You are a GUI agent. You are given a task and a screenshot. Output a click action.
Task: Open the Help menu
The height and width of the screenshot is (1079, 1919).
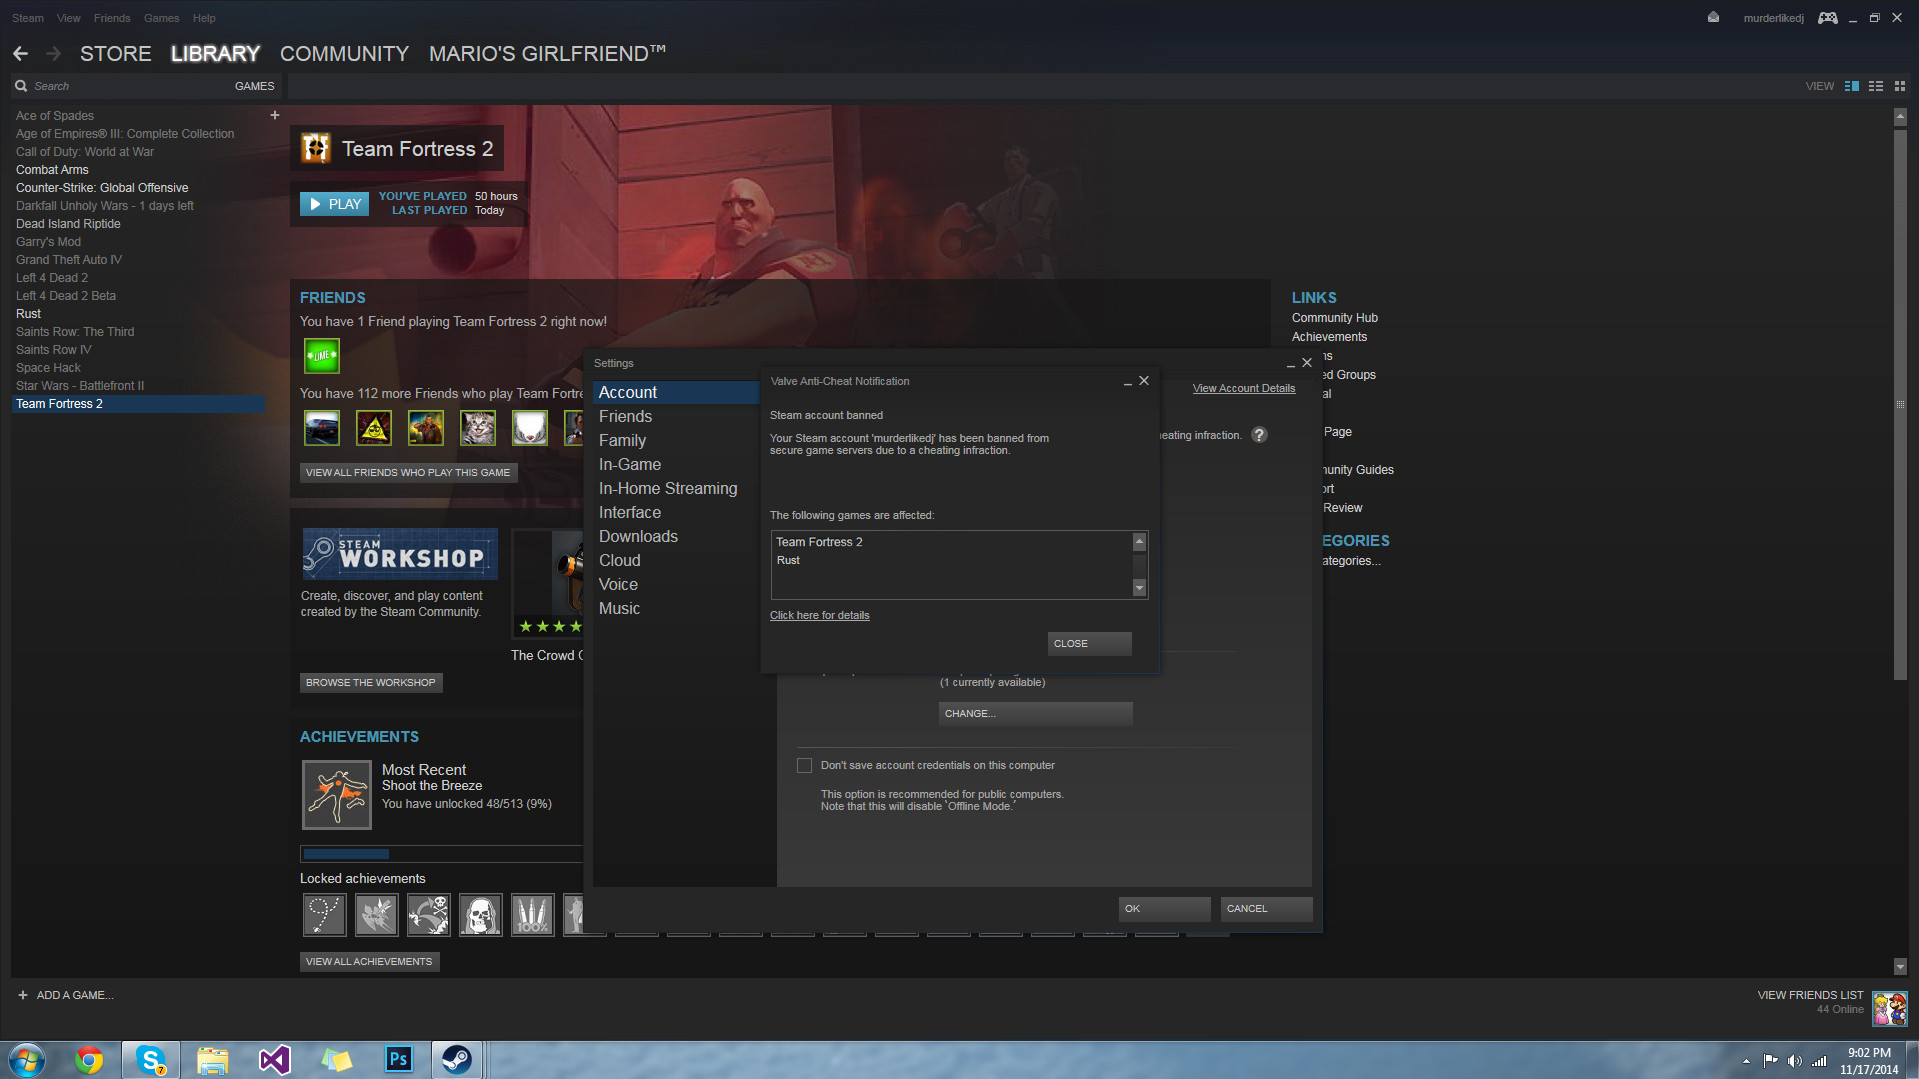tap(204, 18)
